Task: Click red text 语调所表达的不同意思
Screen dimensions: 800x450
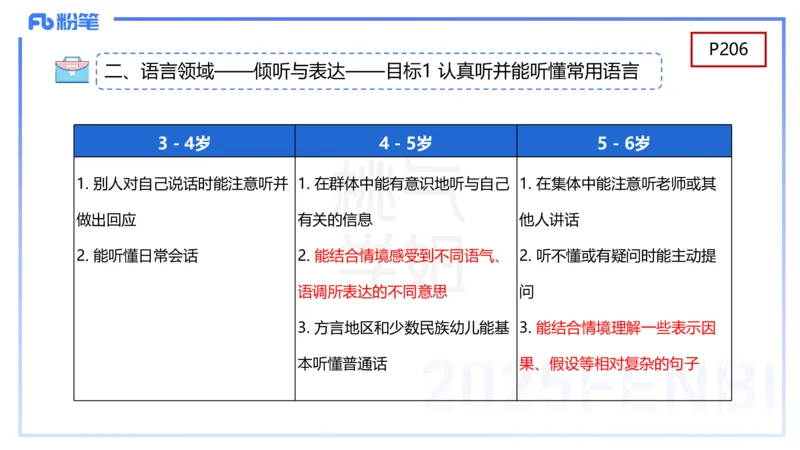Action: (372, 292)
